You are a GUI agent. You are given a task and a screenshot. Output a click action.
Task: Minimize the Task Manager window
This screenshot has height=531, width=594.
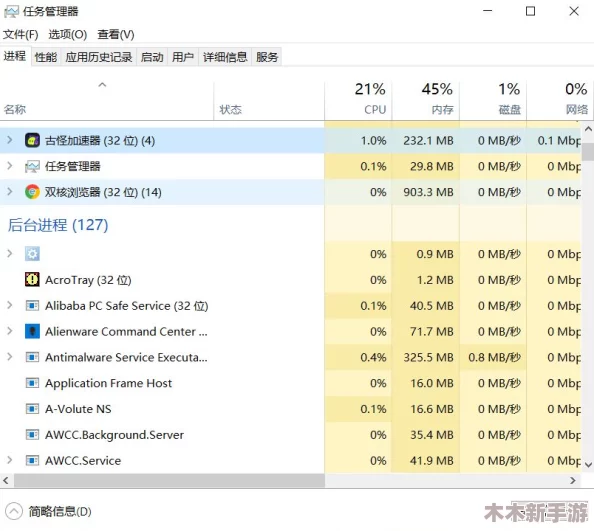(488, 11)
